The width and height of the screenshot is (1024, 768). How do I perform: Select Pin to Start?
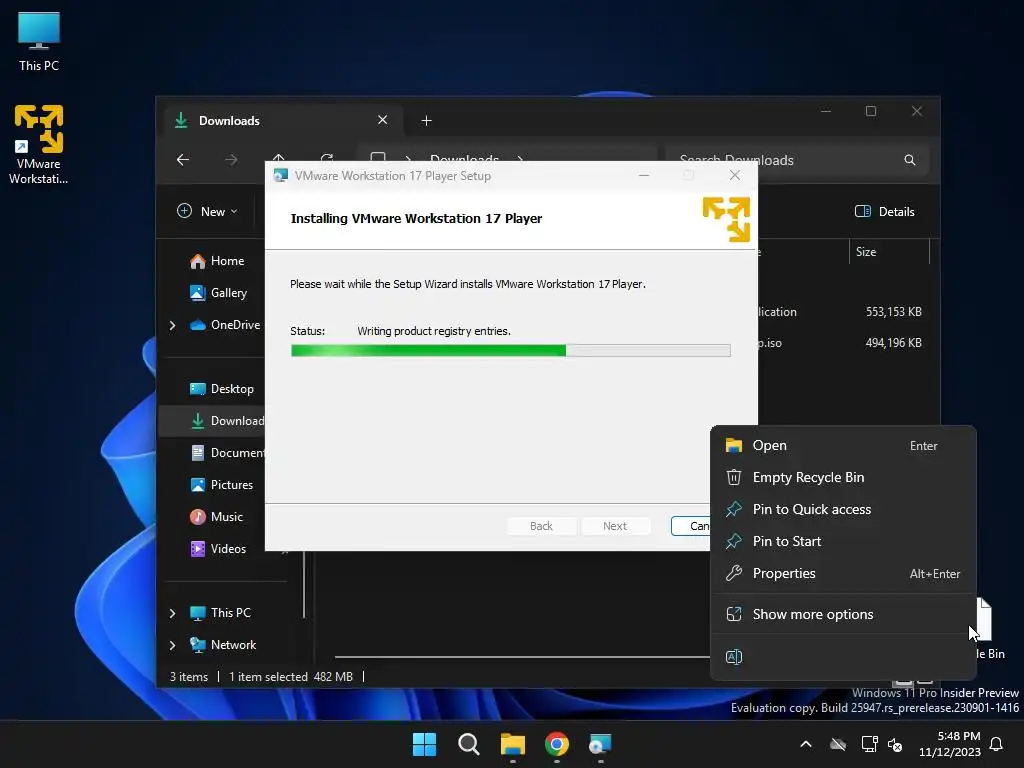click(843, 542)
